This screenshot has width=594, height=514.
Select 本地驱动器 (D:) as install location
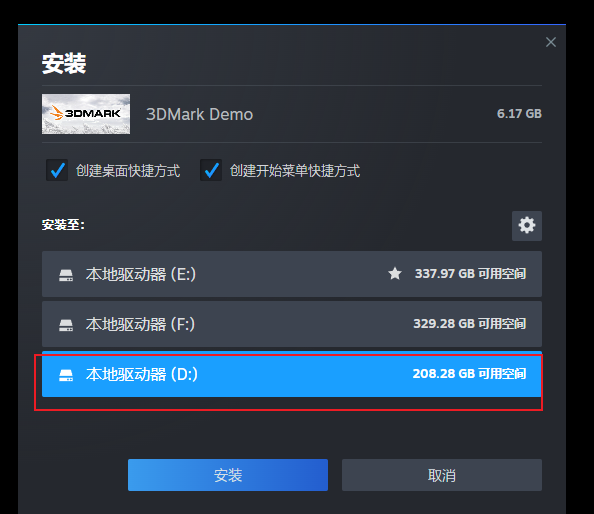coord(292,374)
